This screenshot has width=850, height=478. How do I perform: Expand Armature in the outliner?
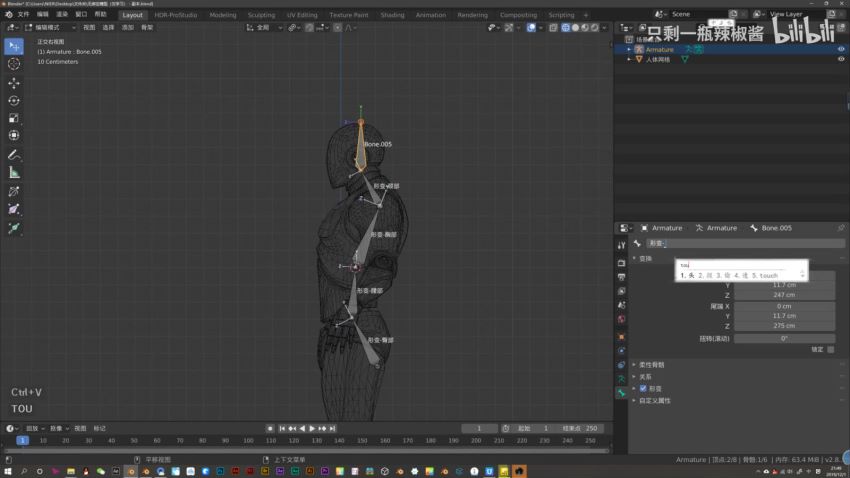(629, 49)
